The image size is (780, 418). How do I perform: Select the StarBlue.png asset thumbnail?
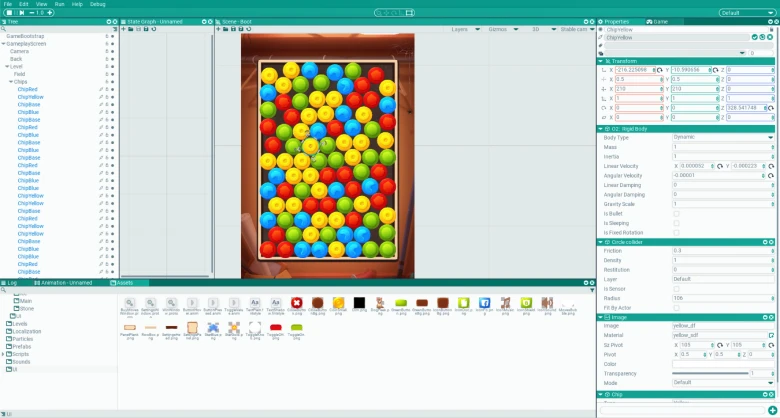click(x=213, y=327)
